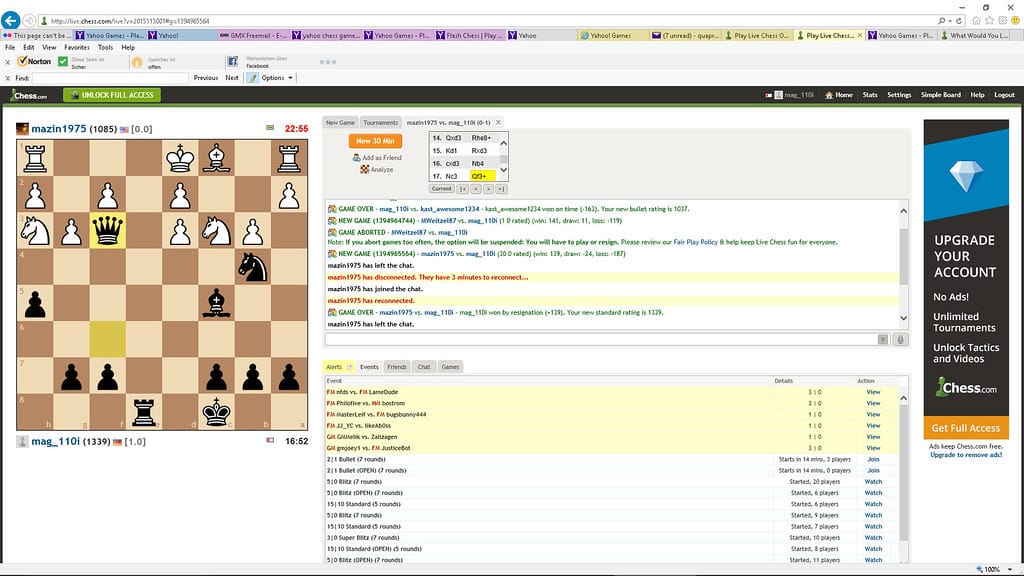
Task: Click the green Norton safe-site checkmark icon
Action: tap(63, 61)
